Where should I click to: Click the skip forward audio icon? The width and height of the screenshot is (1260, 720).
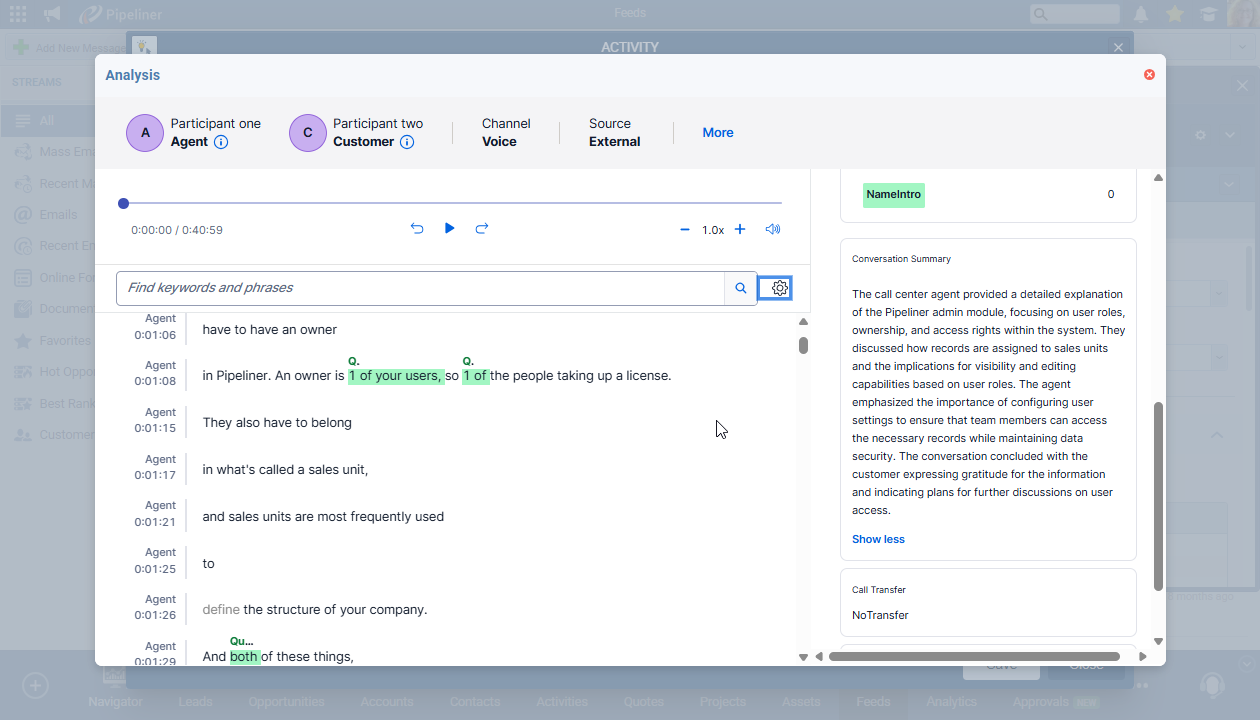(481, 229)
